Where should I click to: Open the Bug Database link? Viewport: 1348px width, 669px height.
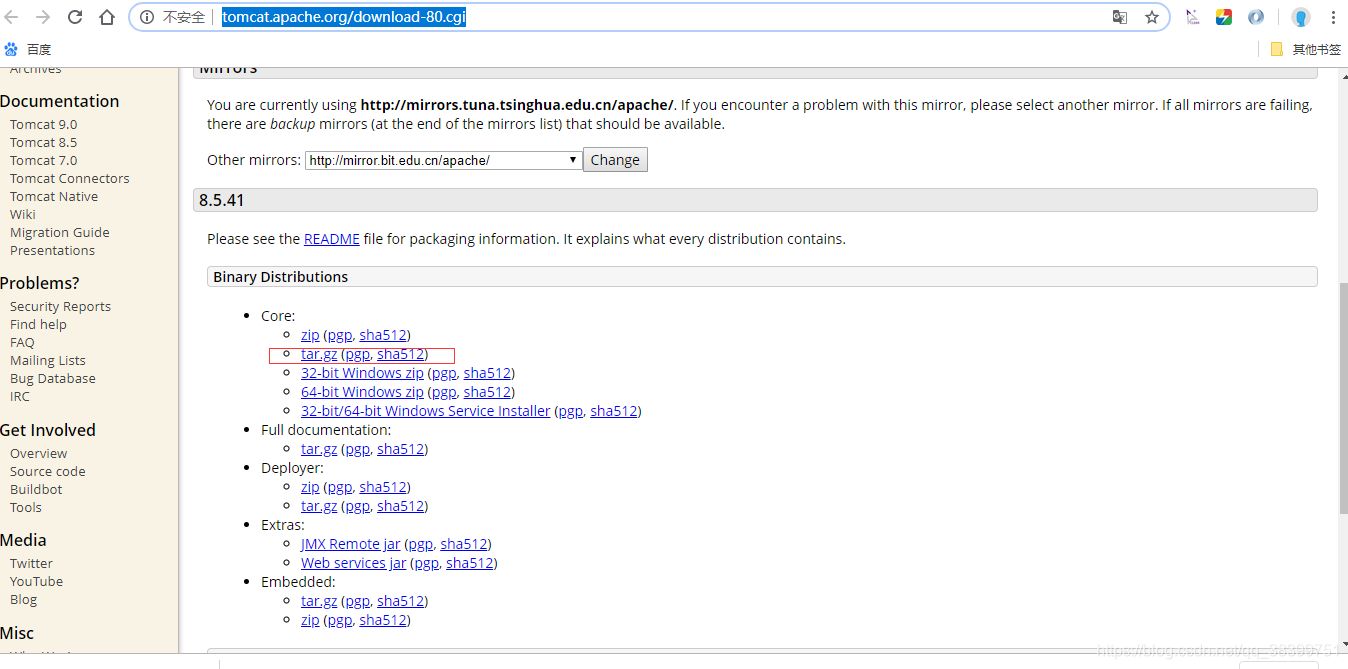pos(53,378)
